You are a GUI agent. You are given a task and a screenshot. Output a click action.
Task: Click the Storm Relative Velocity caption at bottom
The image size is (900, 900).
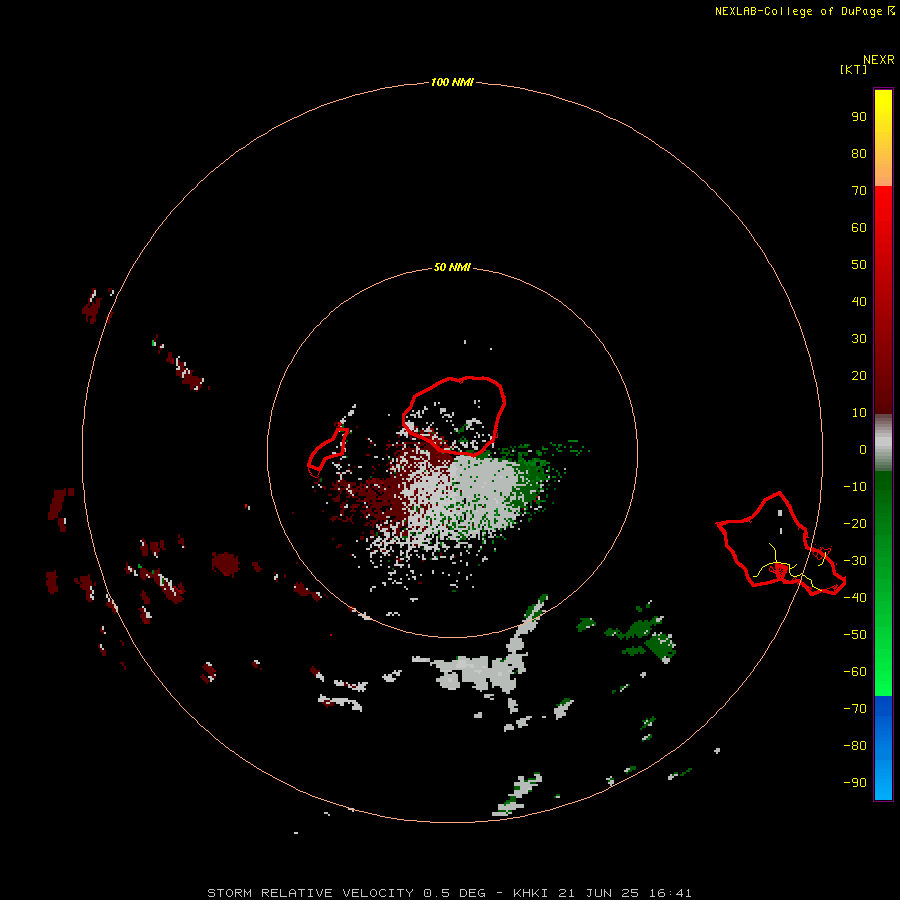[x=449, y=893]
